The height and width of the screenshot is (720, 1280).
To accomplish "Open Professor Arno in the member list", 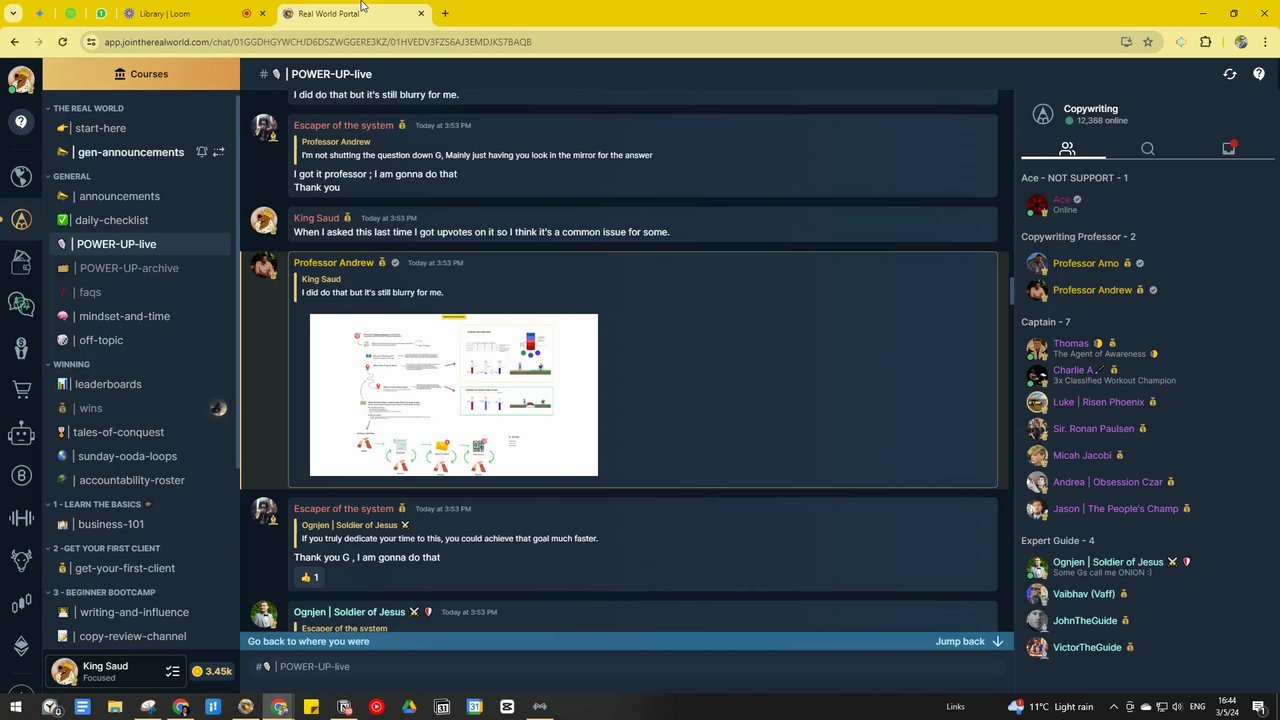I will click(x=1085, y=263).
